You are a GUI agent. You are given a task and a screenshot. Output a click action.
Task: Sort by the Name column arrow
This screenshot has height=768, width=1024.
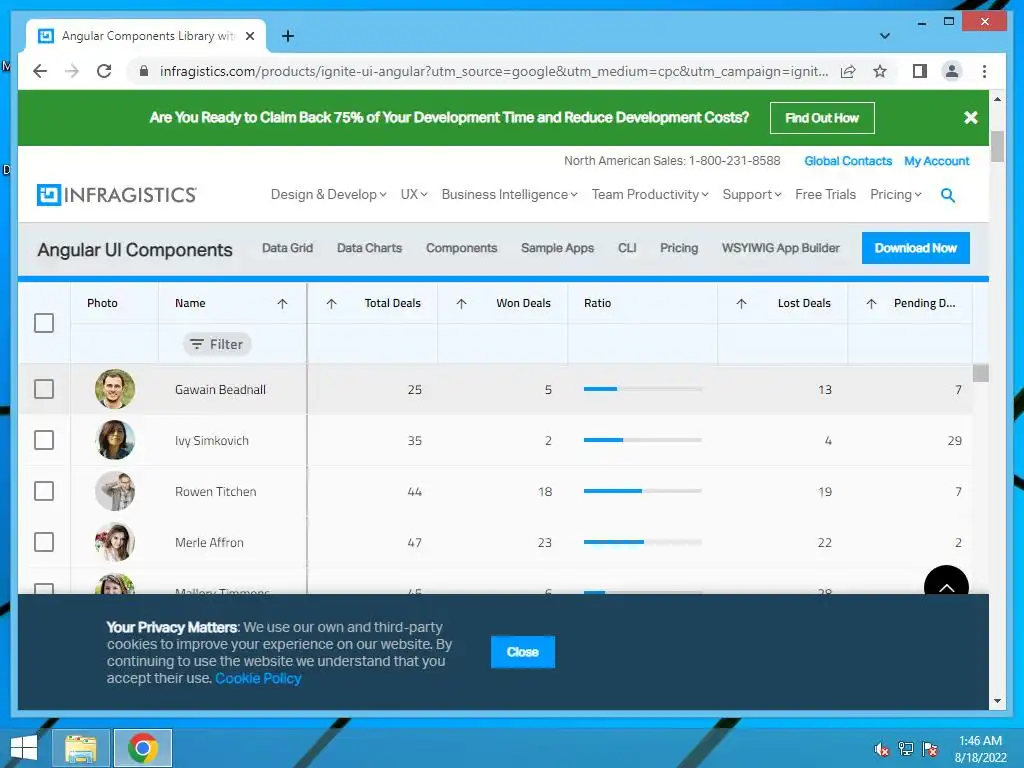coord(282,303)
